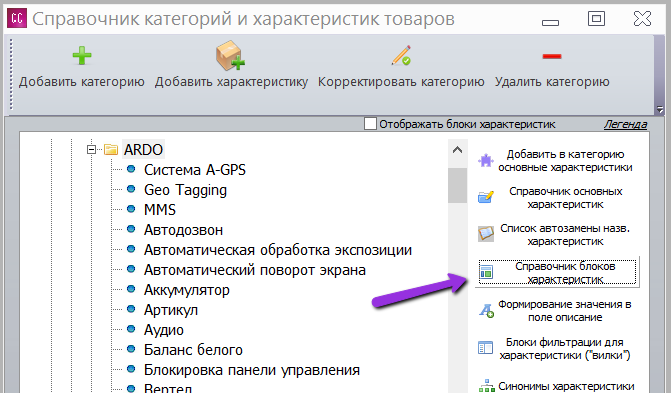Click the blue bullet next to Аккумулятор
Image resolution: width=671 pixels, height=393 pixels.
131,289
